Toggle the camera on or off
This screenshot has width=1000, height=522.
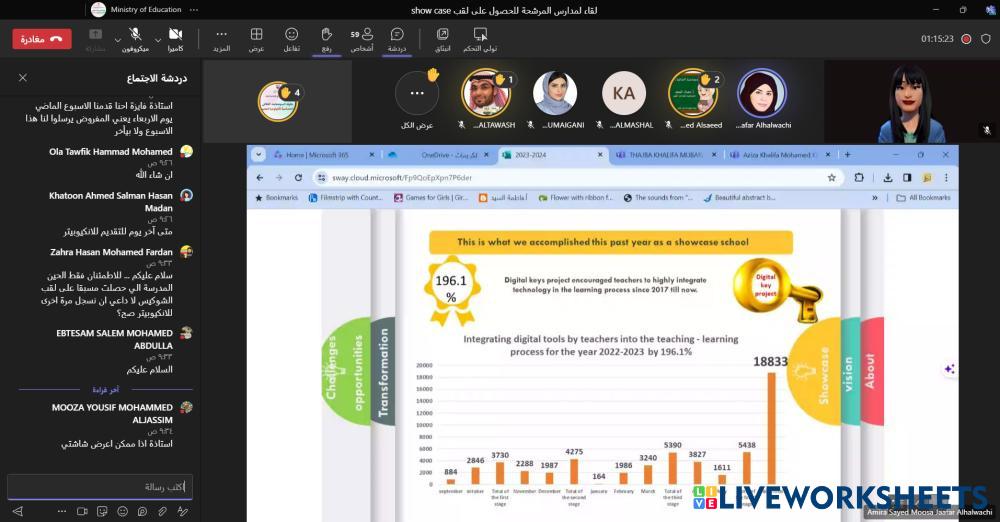click(176, 35)
